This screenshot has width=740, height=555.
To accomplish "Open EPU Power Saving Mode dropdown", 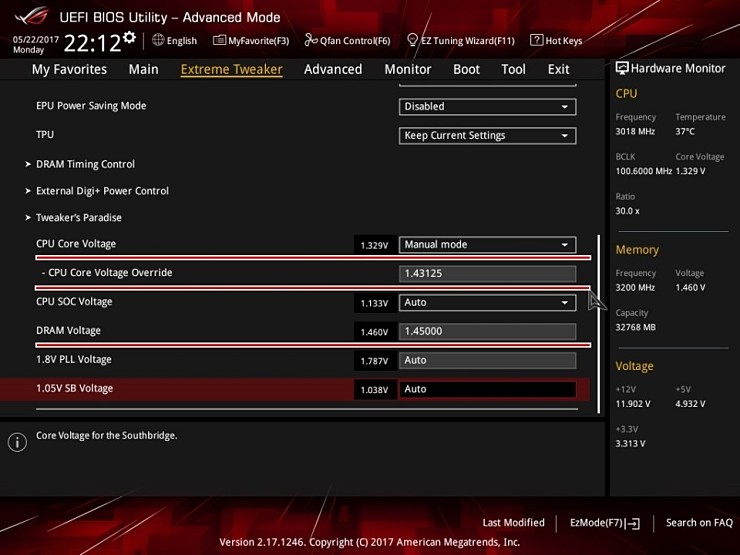I will pyautogui.click(x=487, y=107).
